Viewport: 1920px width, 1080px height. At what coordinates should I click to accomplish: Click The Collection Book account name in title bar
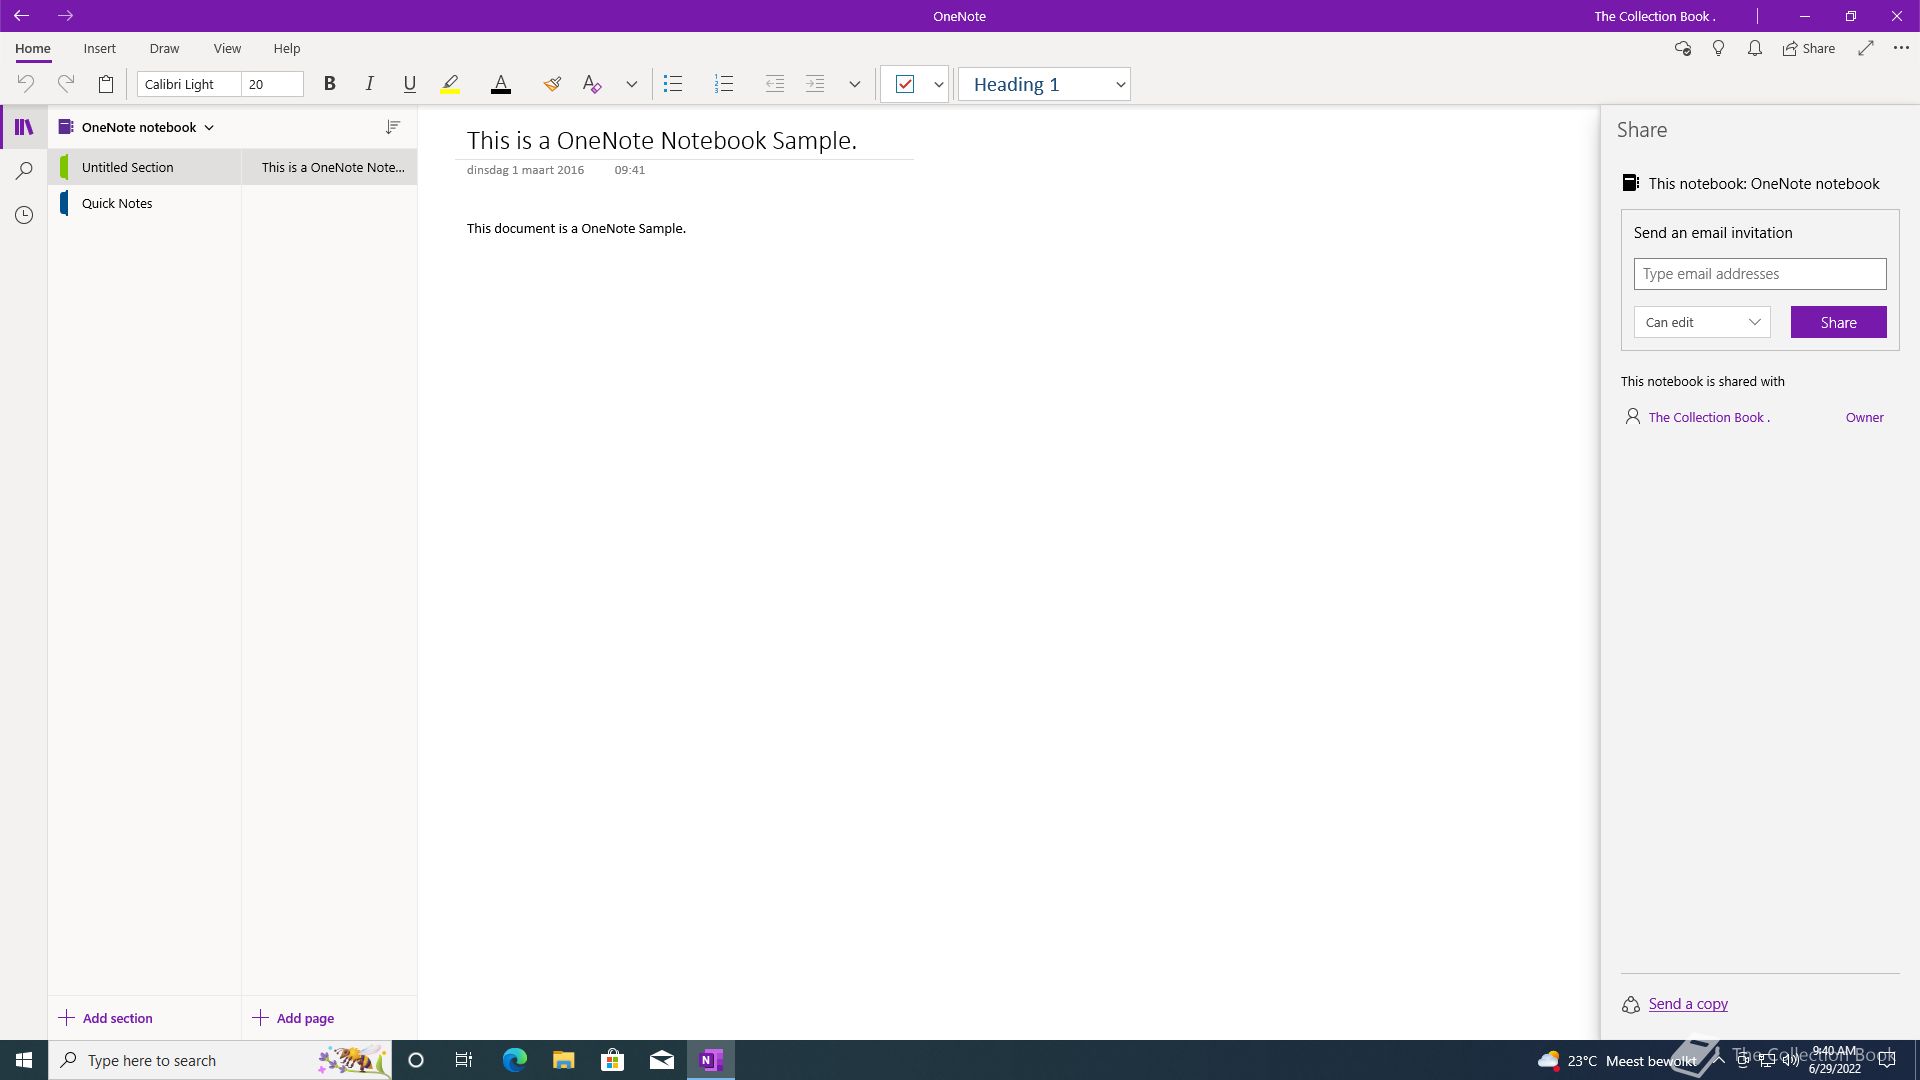pos(1654,16)
